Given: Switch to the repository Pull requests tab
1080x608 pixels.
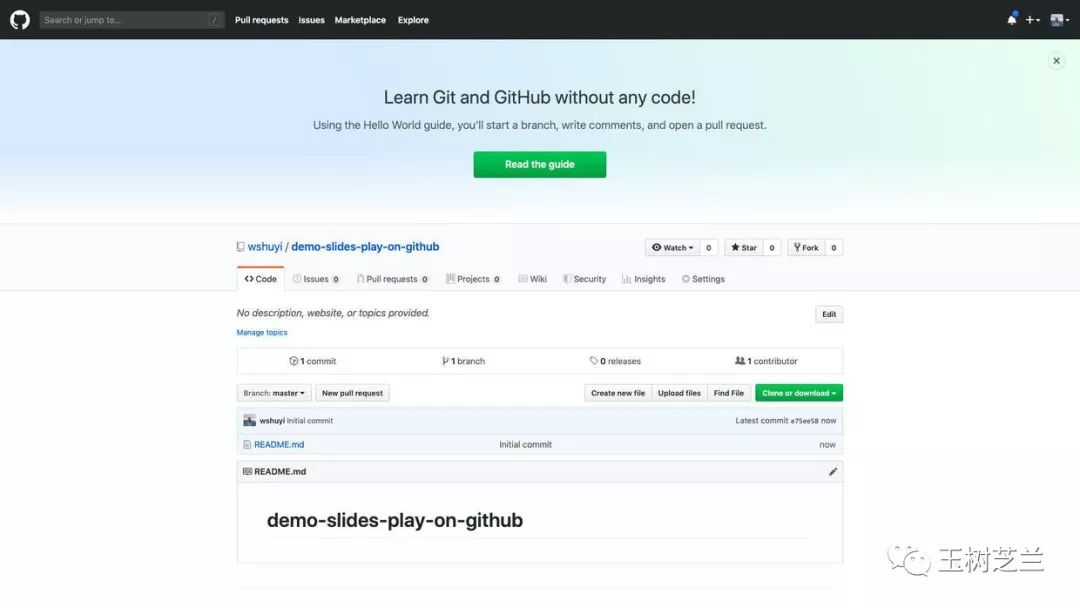Looking at the screenshot, I should click(392, 279).
